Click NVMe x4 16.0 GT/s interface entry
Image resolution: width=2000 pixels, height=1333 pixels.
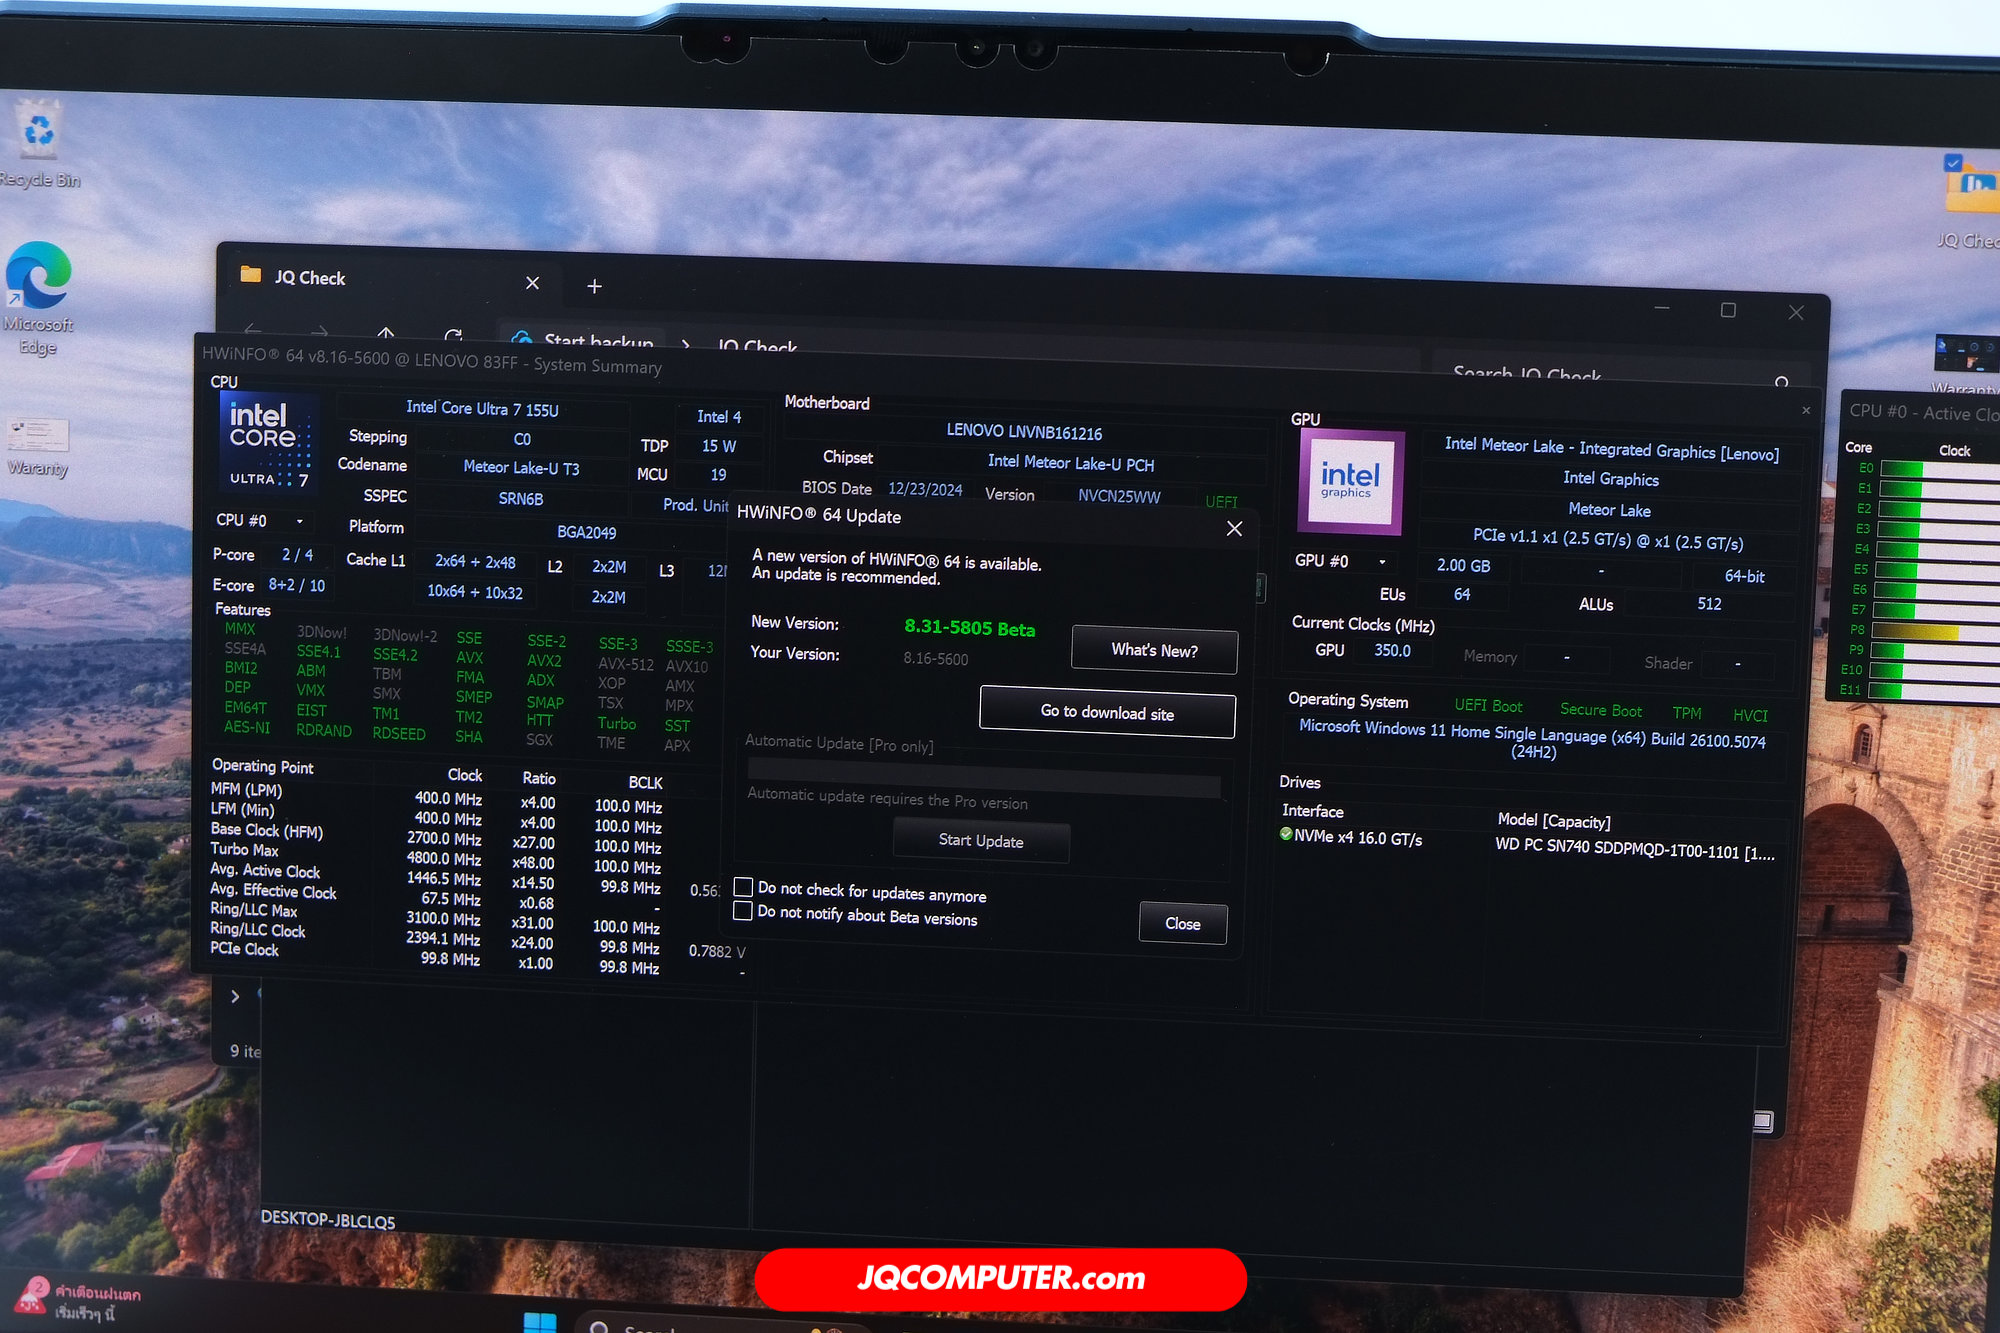(1358, 837)
